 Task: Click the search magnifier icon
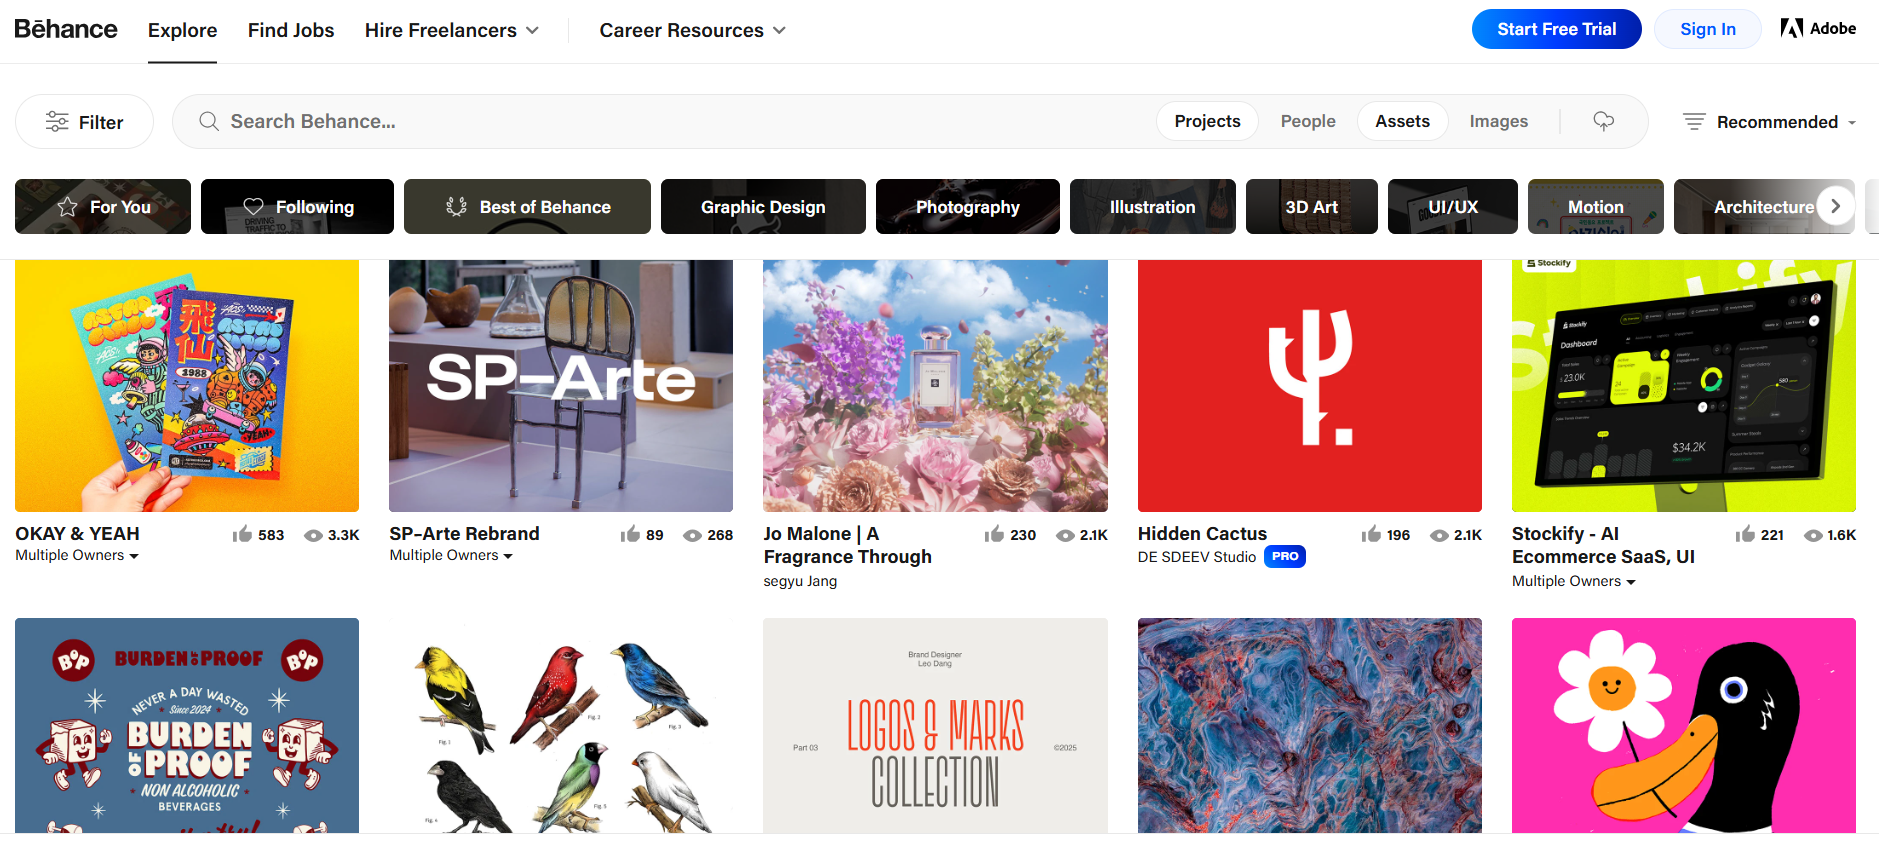pyautogui.click(x=209, y=121)
